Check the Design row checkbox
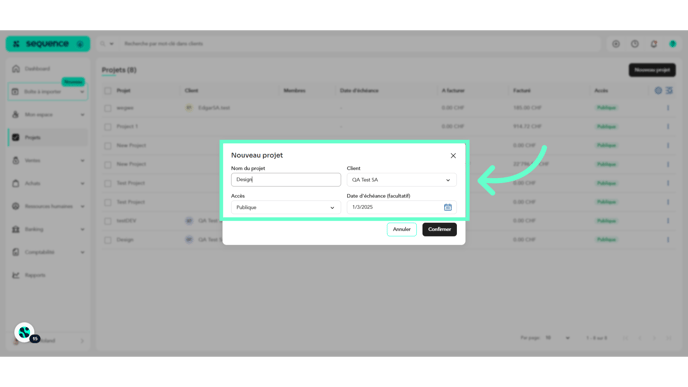 pos(108,240)
